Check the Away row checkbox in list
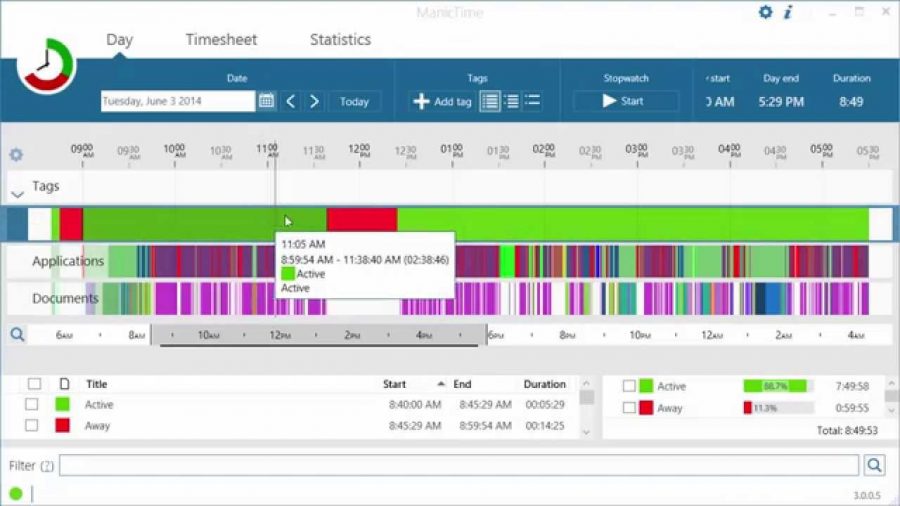Viewport: 900px width, 506px height. click(x=32, y=426)
